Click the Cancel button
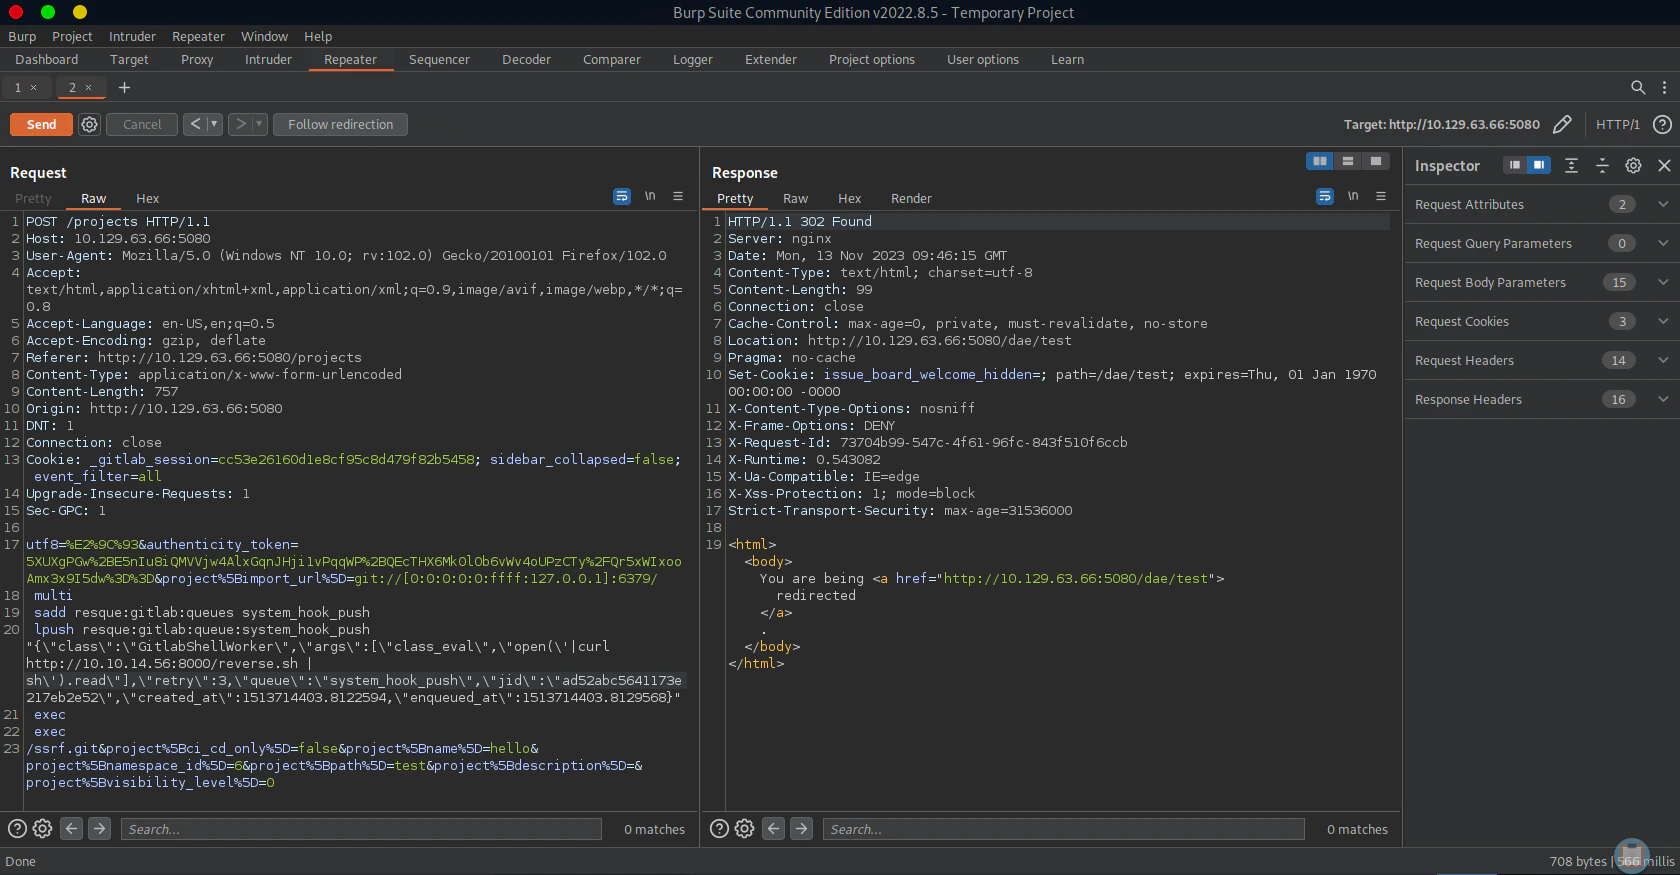Viewport: 1680px width, 875px height. coord(142,124)
